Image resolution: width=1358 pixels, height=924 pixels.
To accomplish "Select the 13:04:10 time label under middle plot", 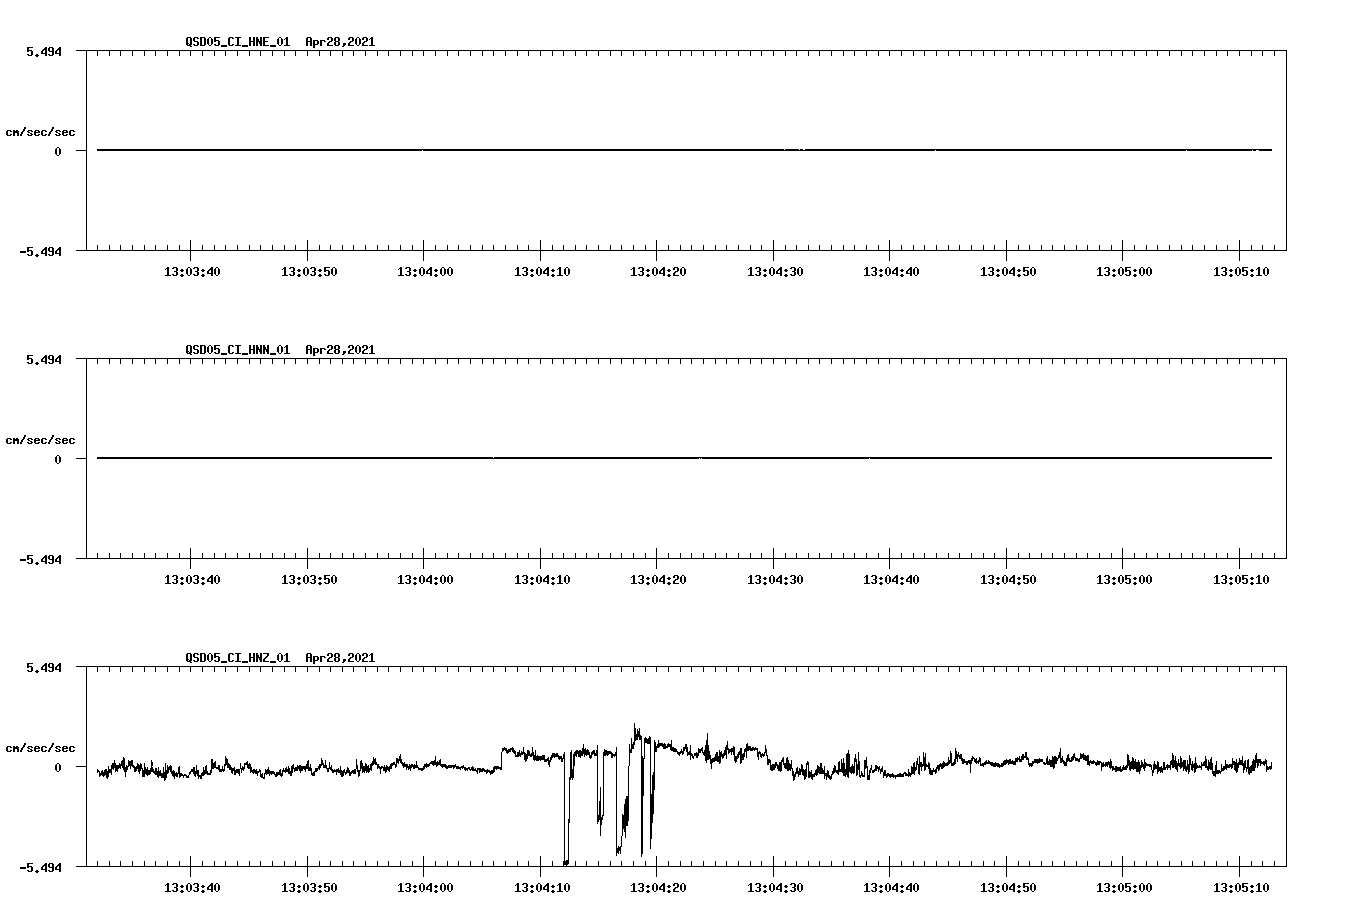I will [543, 577].
